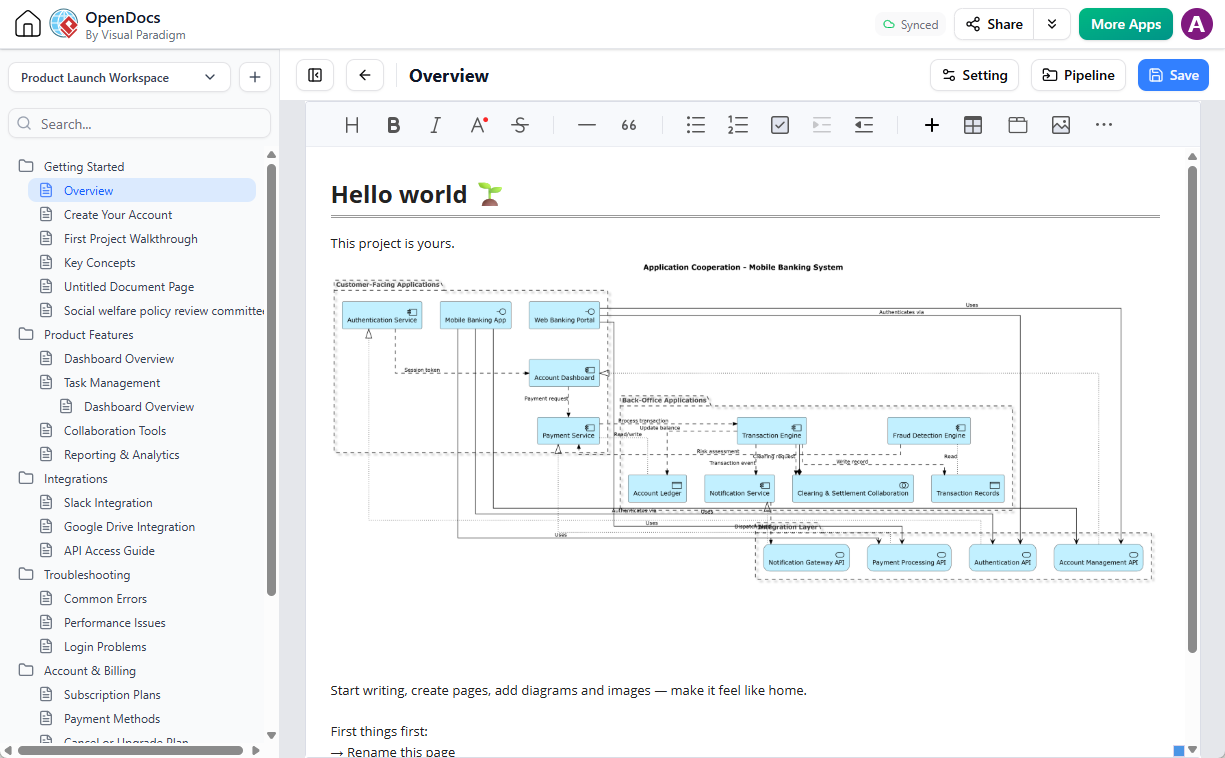Image resolution: width=1225 pixels, height=758 pixels.
Task: Open First Project Walkthrough page
Action: (x=131, y=239)
